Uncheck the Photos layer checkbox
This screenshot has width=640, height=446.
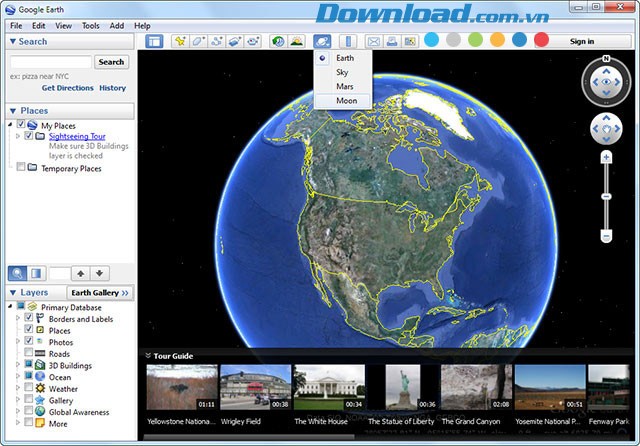click(29, 340)
